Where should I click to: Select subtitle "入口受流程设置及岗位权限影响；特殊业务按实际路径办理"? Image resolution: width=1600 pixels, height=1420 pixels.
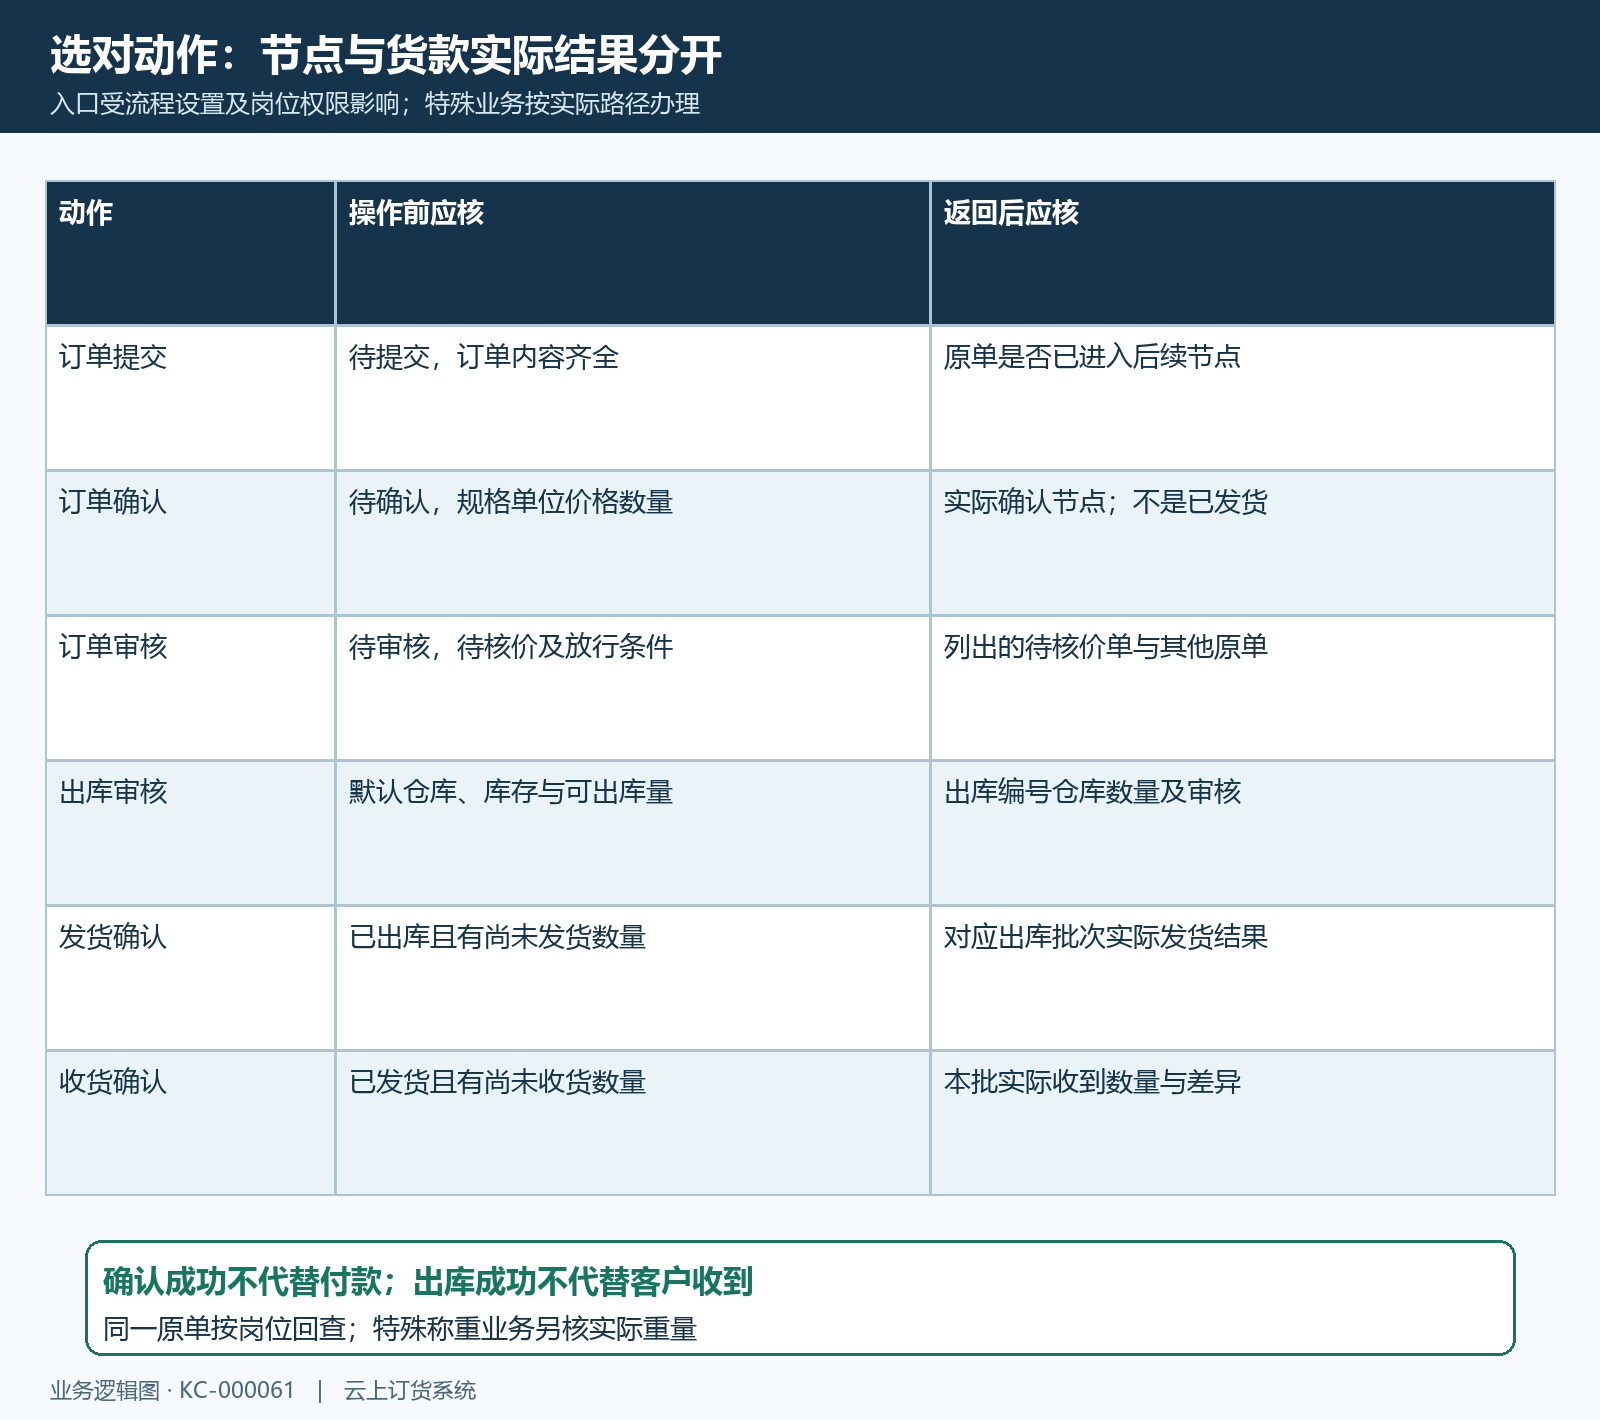click(x=375, y=104)
